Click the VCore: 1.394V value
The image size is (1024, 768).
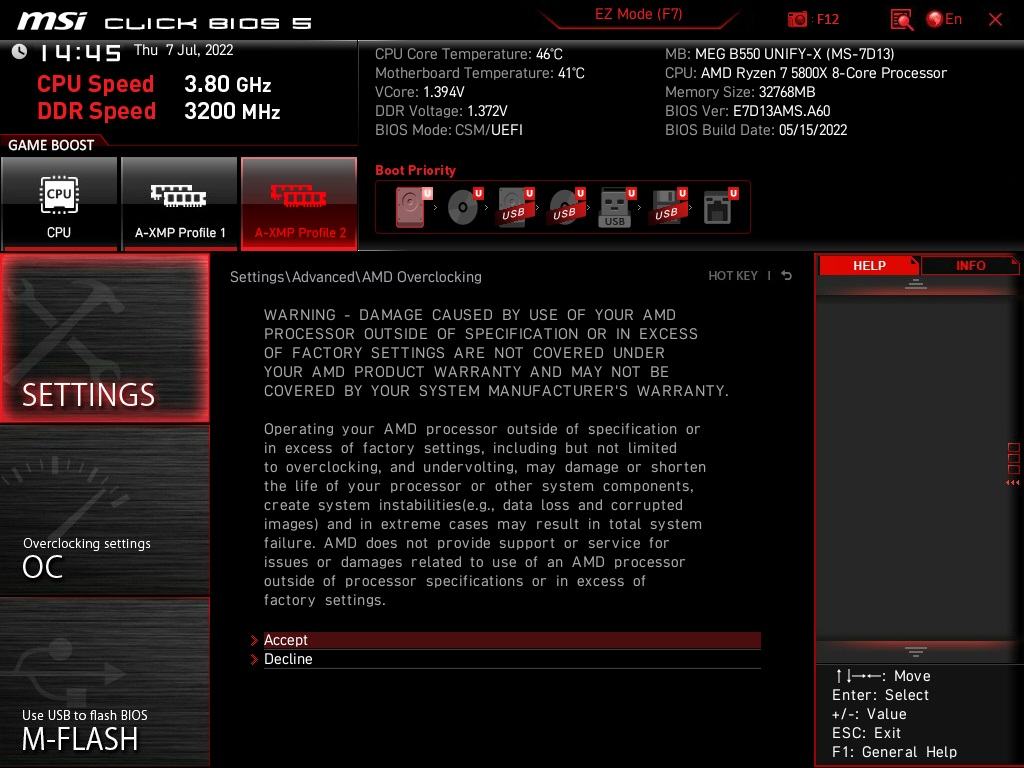(420, 92)
